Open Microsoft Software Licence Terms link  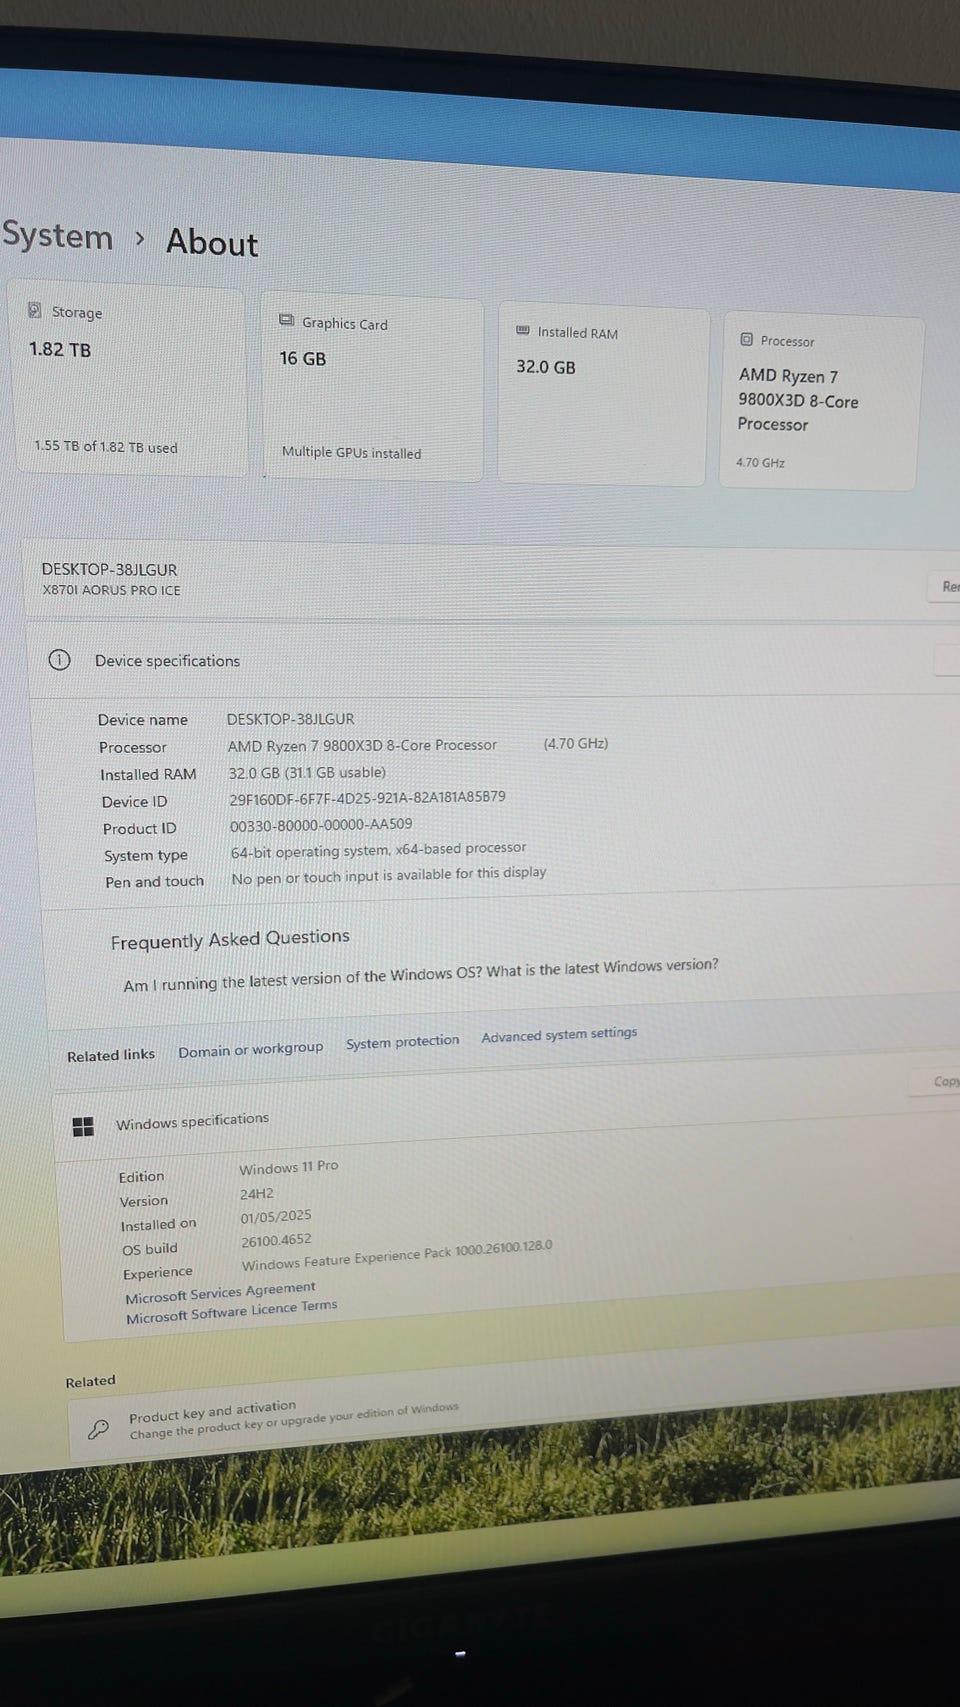(231, 1311)
